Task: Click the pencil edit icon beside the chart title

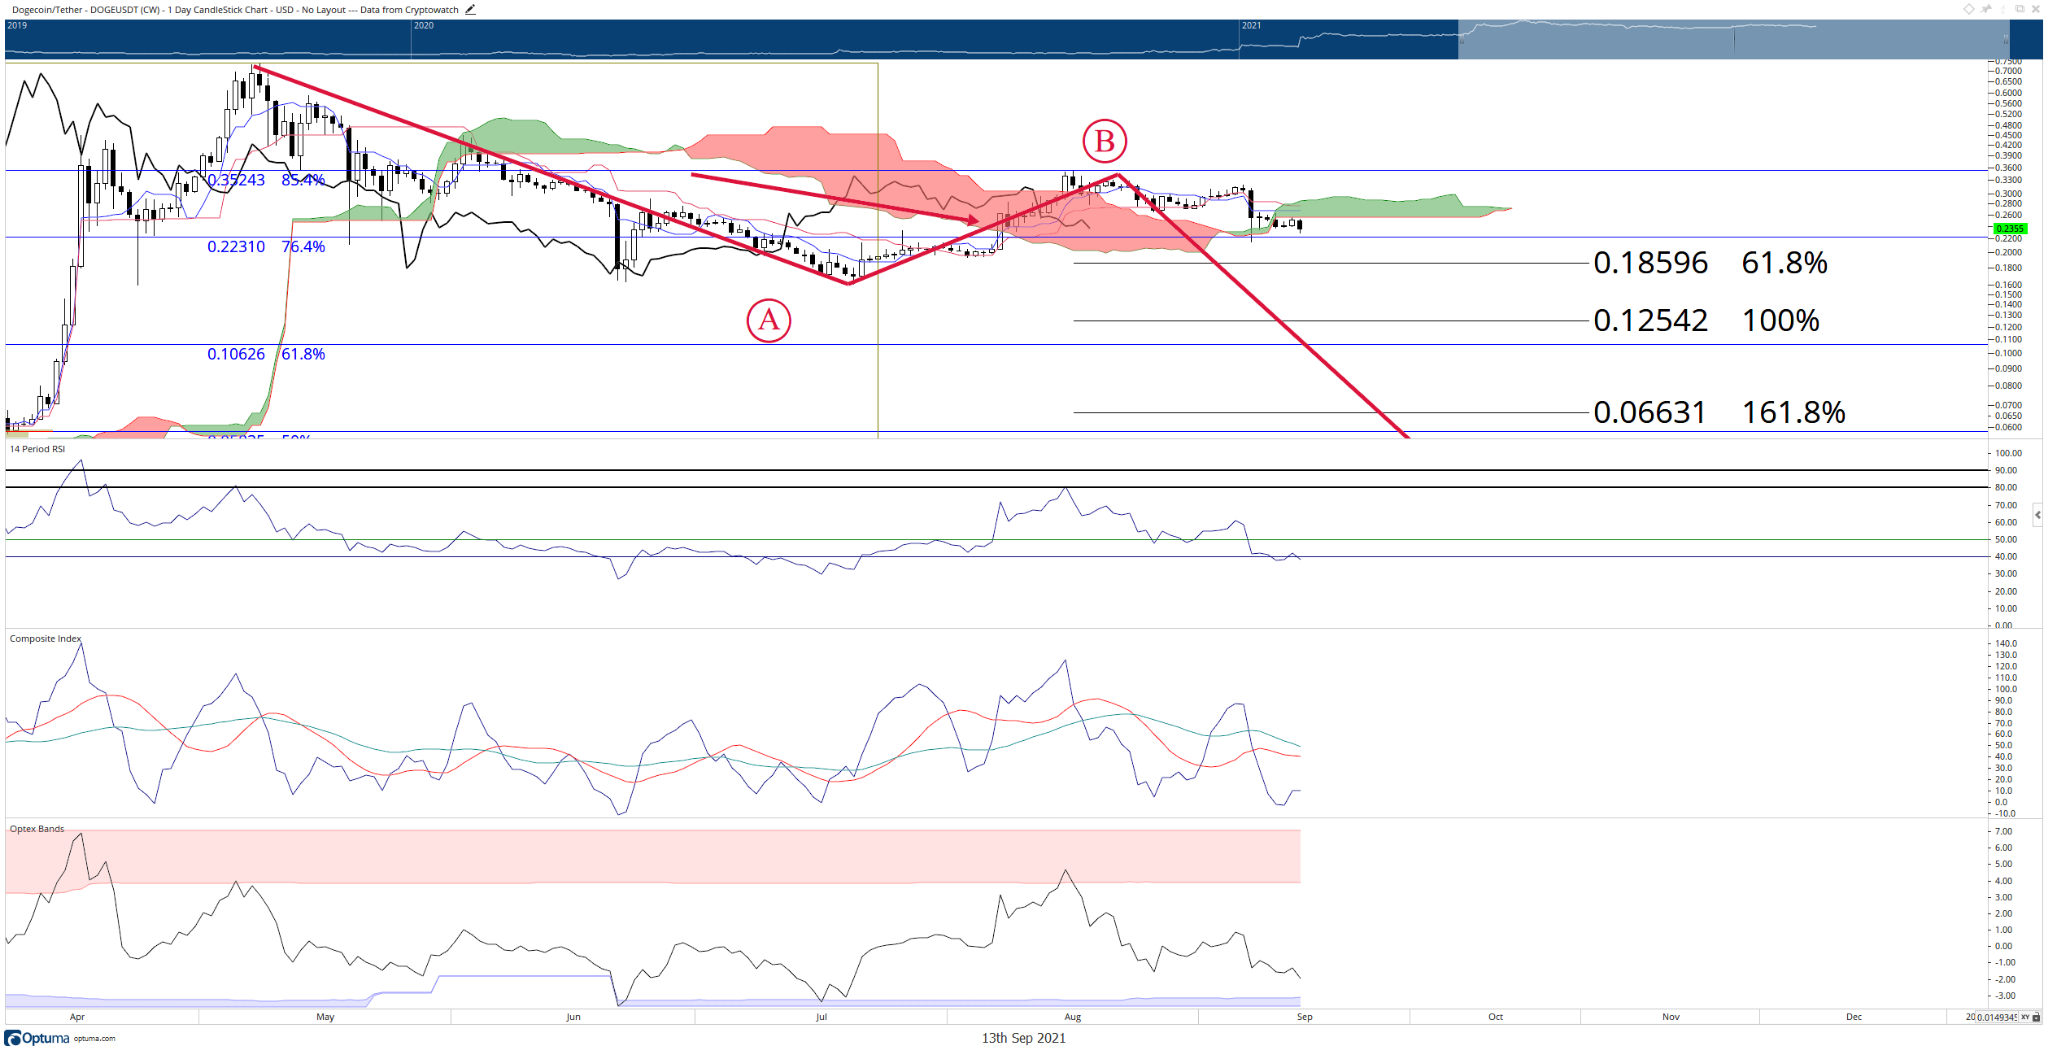Action: 470,9
